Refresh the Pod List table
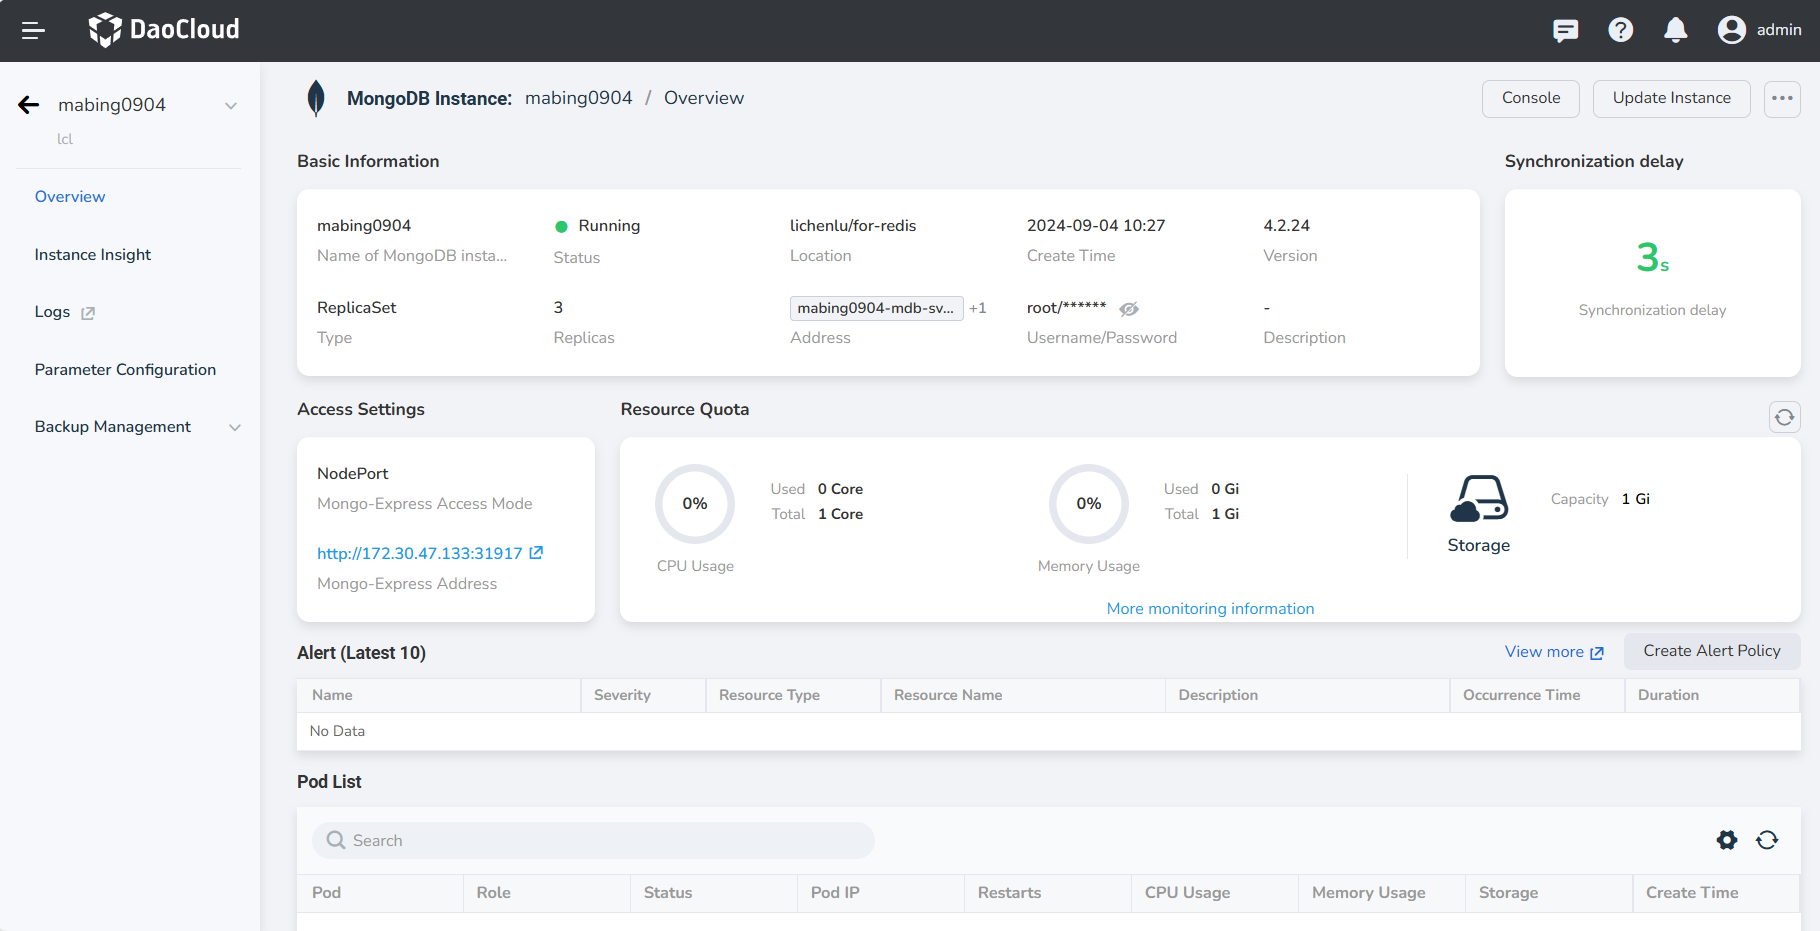The image size is (1820, 931). 1767,840
